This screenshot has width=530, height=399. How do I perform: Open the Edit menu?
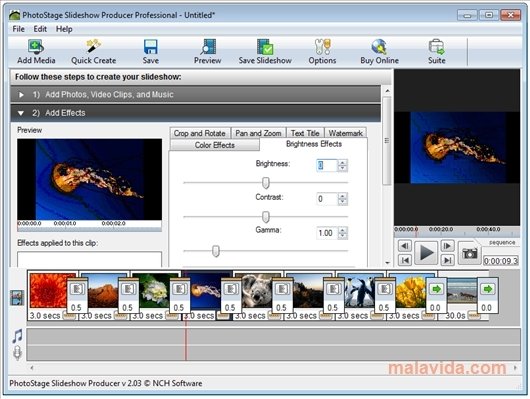40,29
